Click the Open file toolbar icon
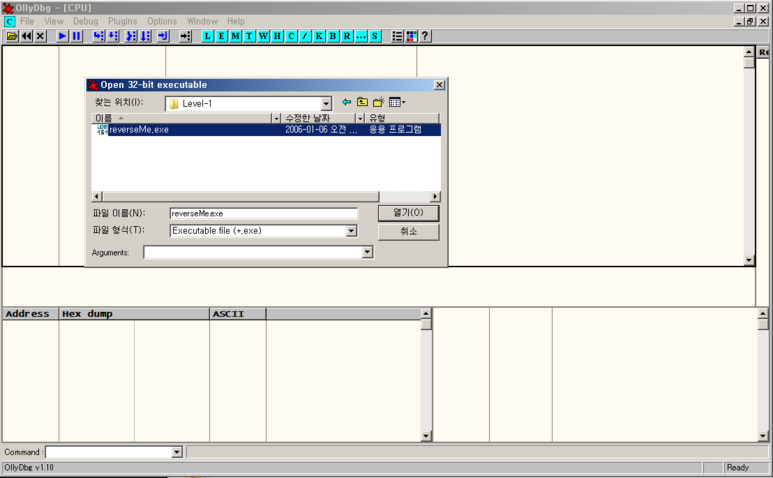 pos(12,36)
